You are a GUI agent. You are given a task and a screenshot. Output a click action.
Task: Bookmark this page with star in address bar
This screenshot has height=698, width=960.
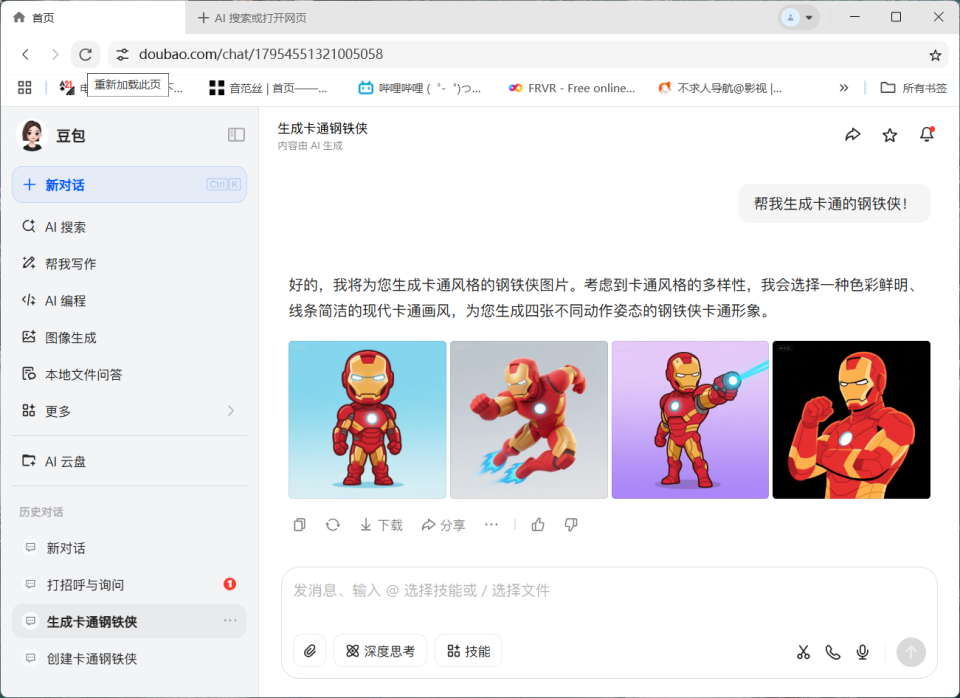click(x=935, y=55)
